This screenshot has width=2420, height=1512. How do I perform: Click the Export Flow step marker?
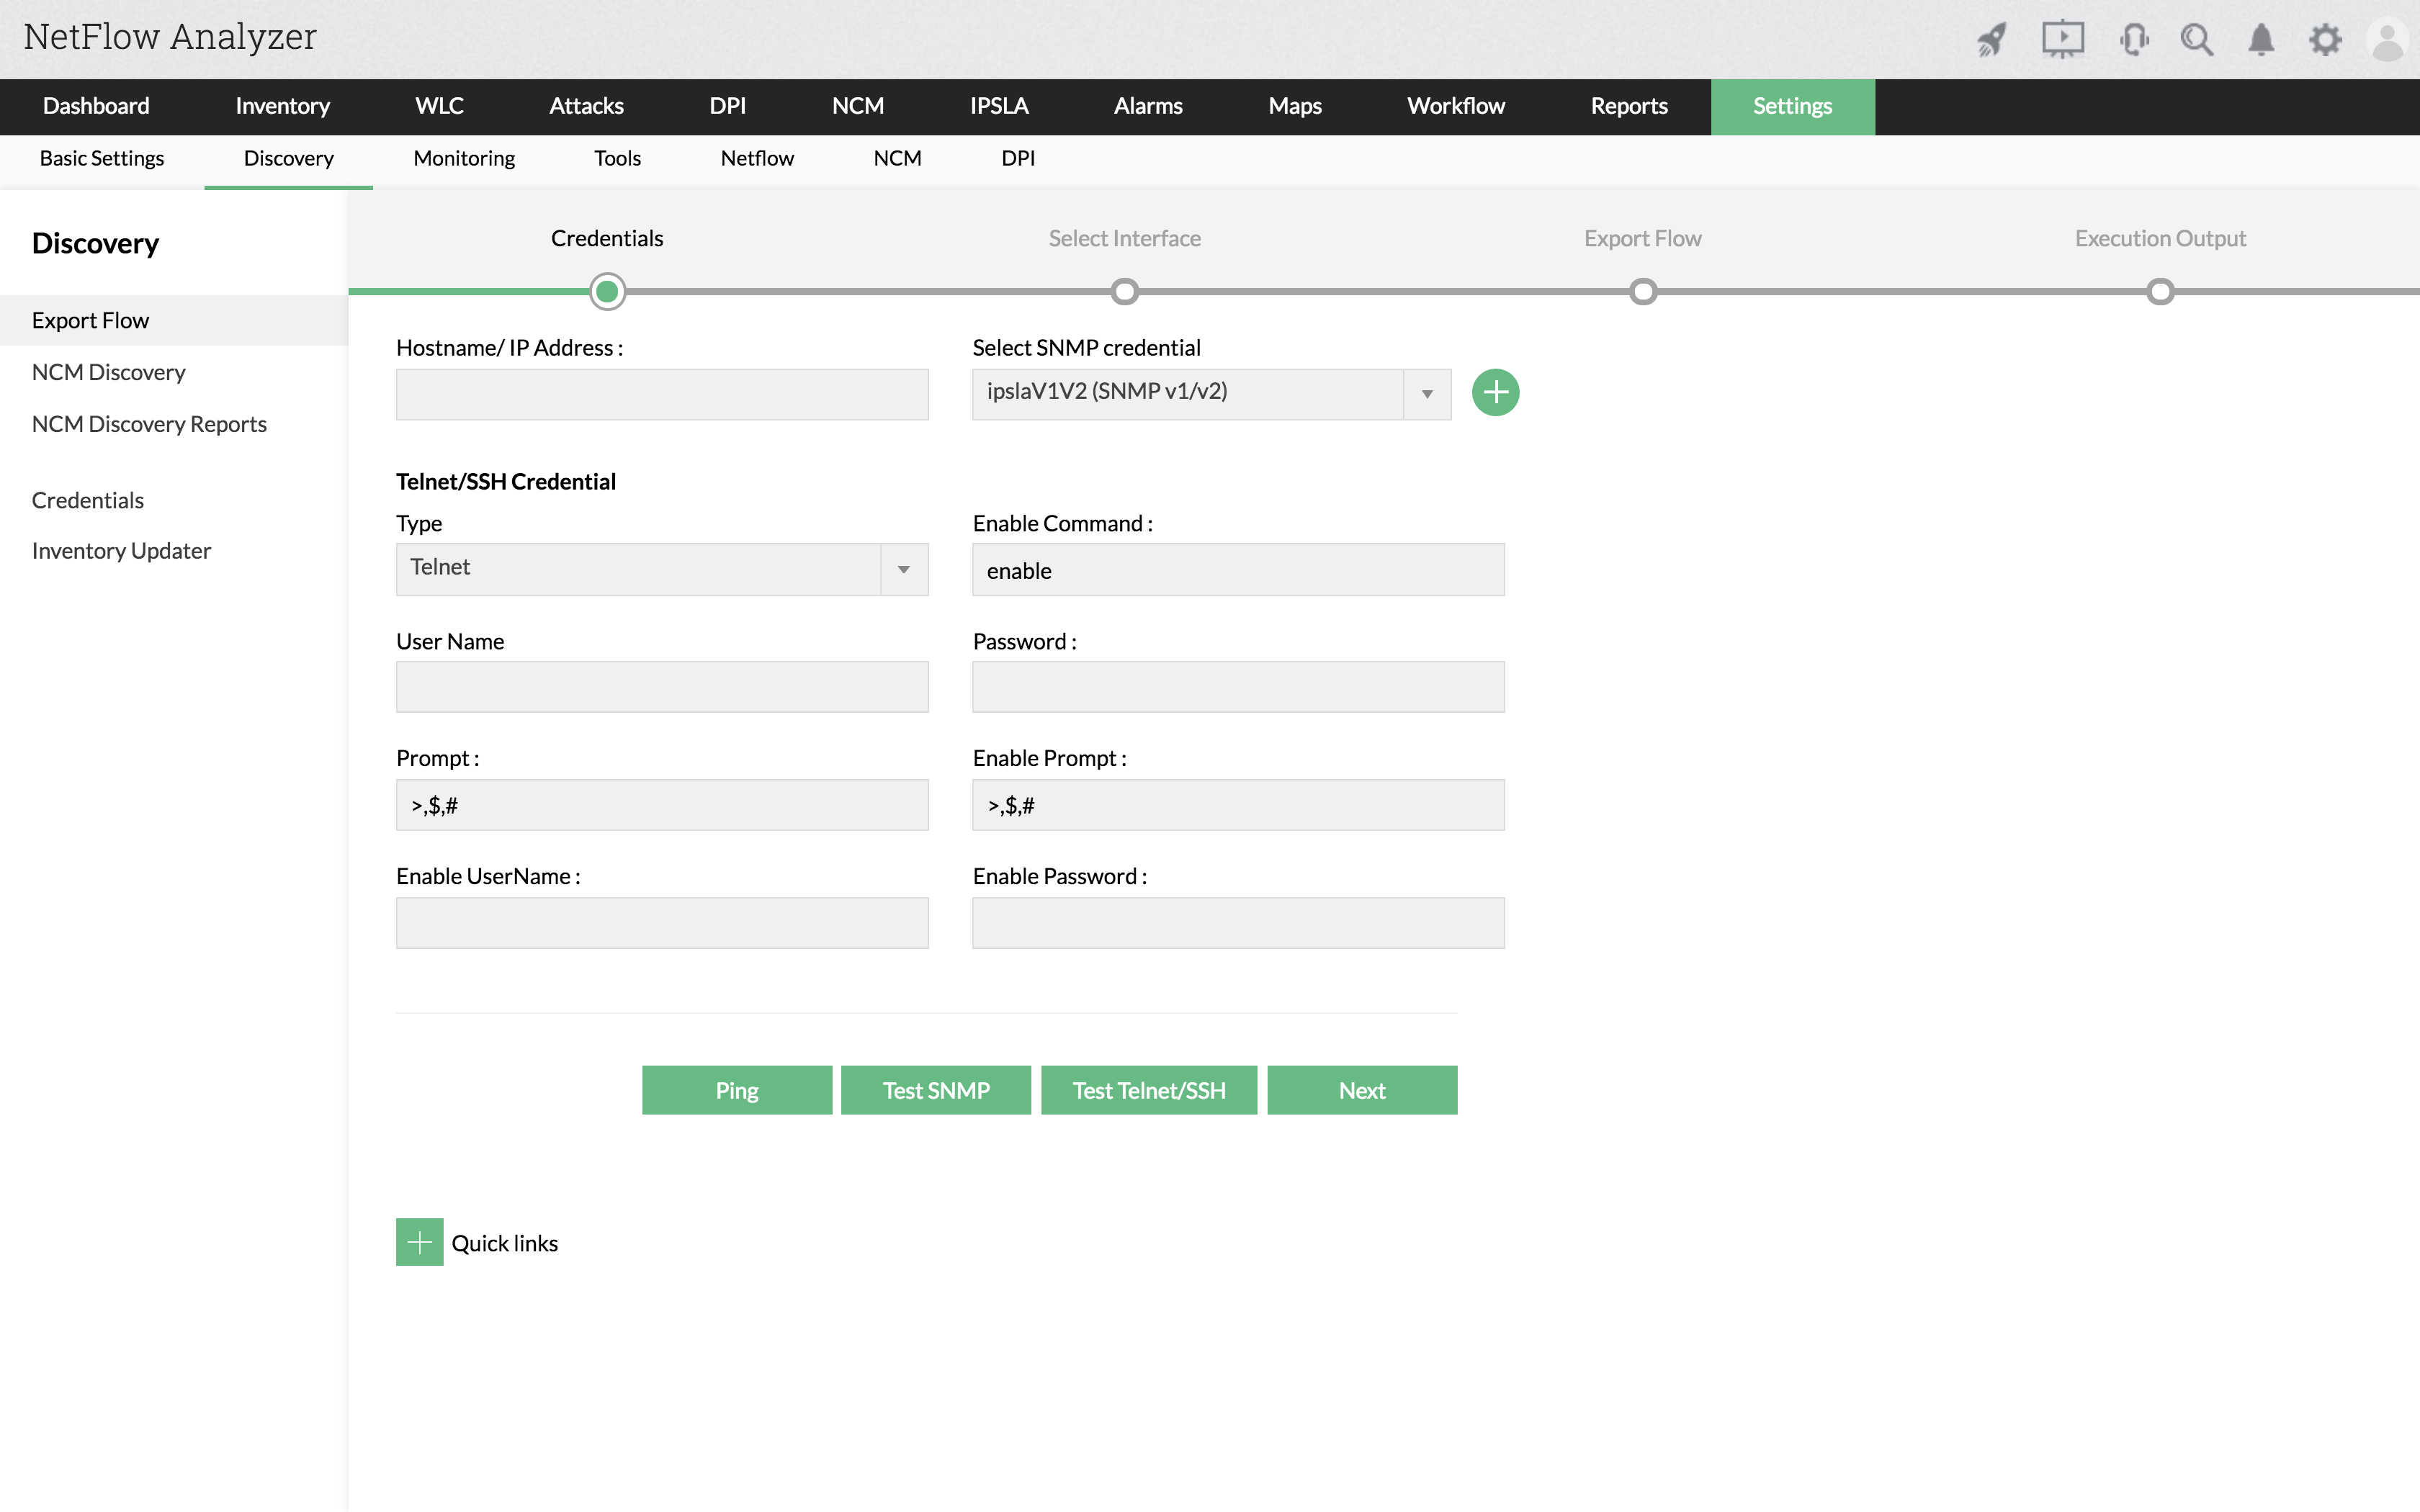coord(1643,292)
